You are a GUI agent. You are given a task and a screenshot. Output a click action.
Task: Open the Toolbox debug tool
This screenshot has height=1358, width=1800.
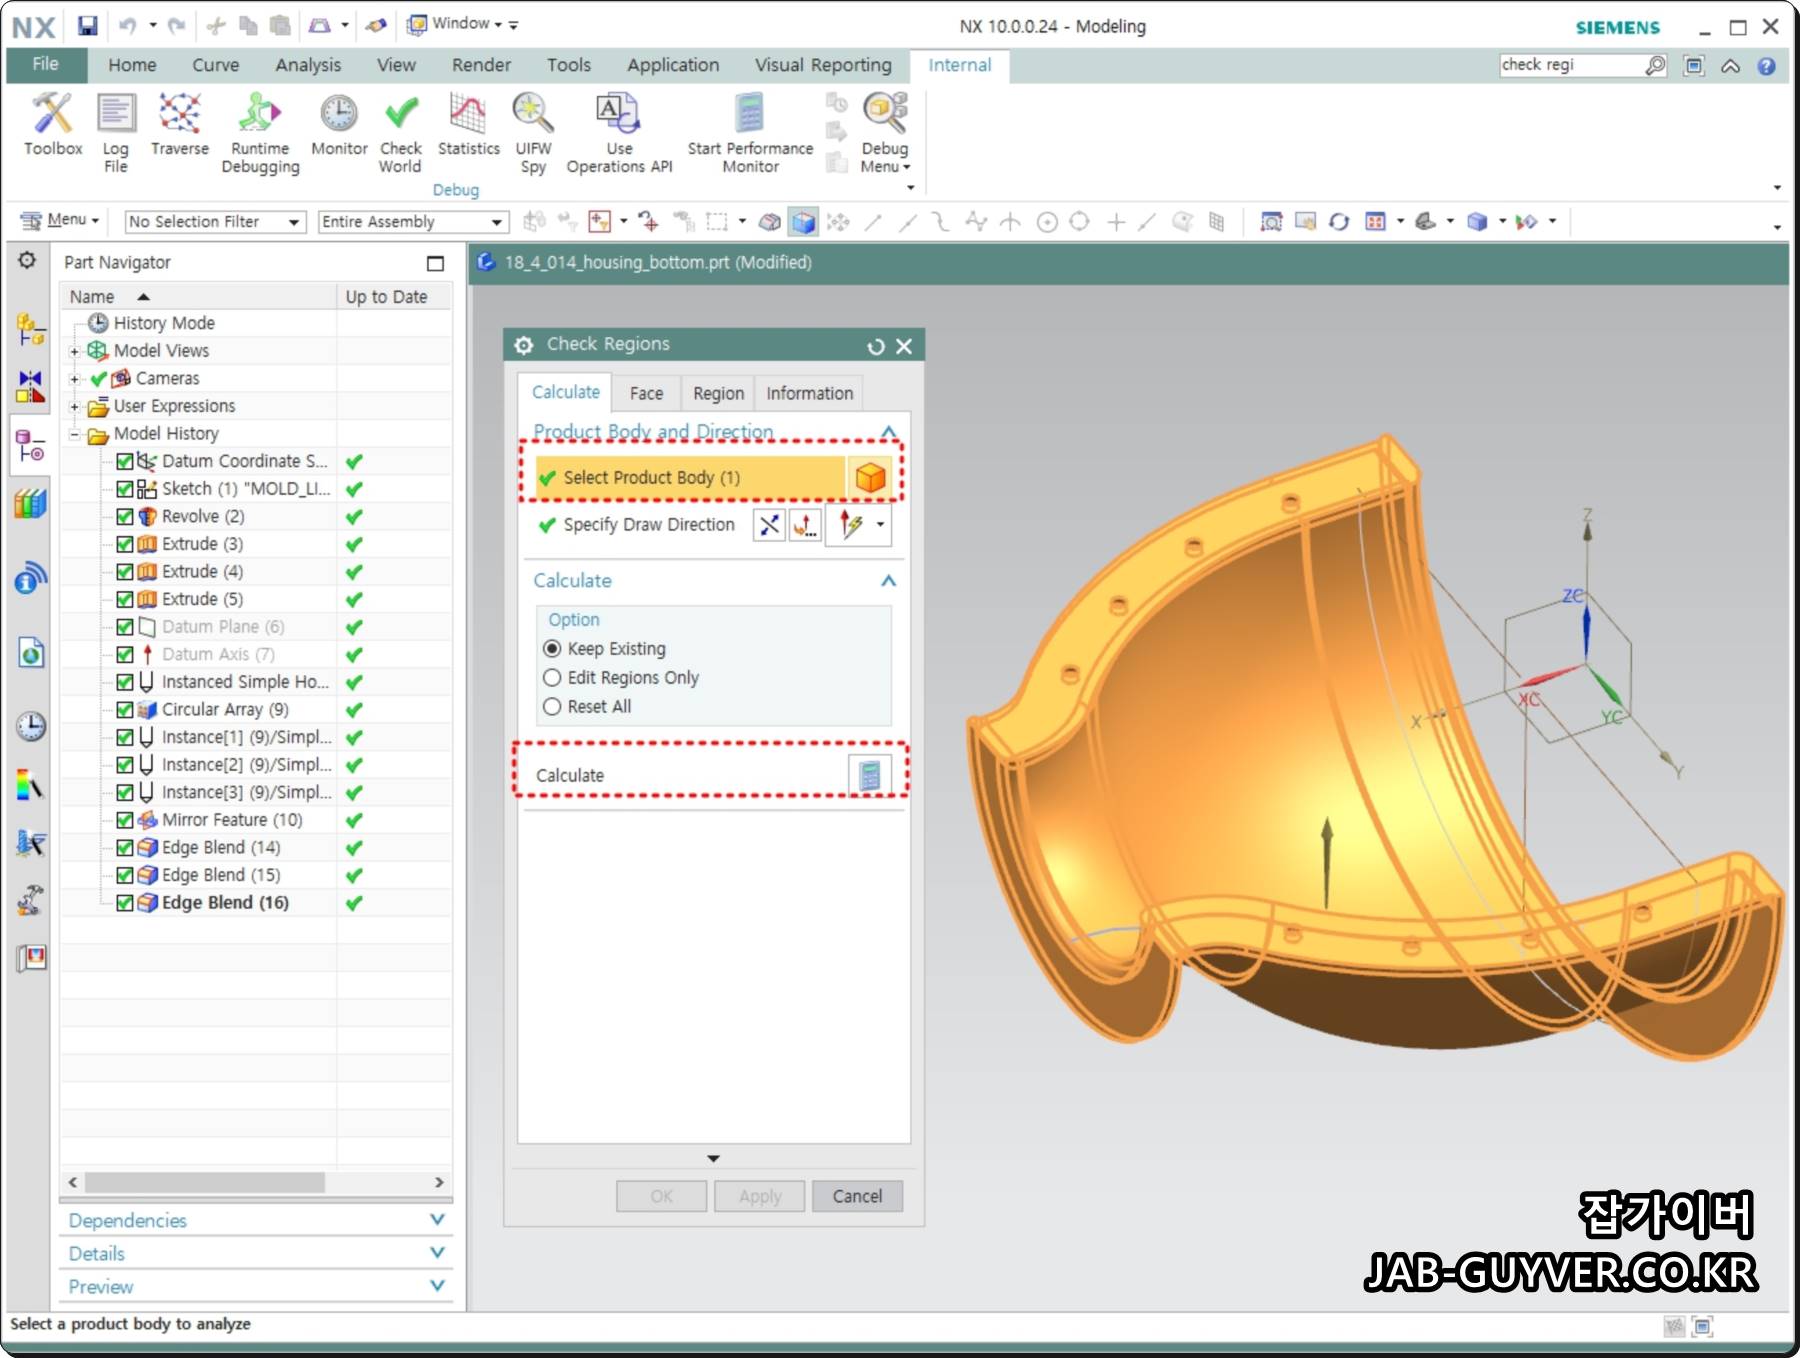[x=53, y=125]
